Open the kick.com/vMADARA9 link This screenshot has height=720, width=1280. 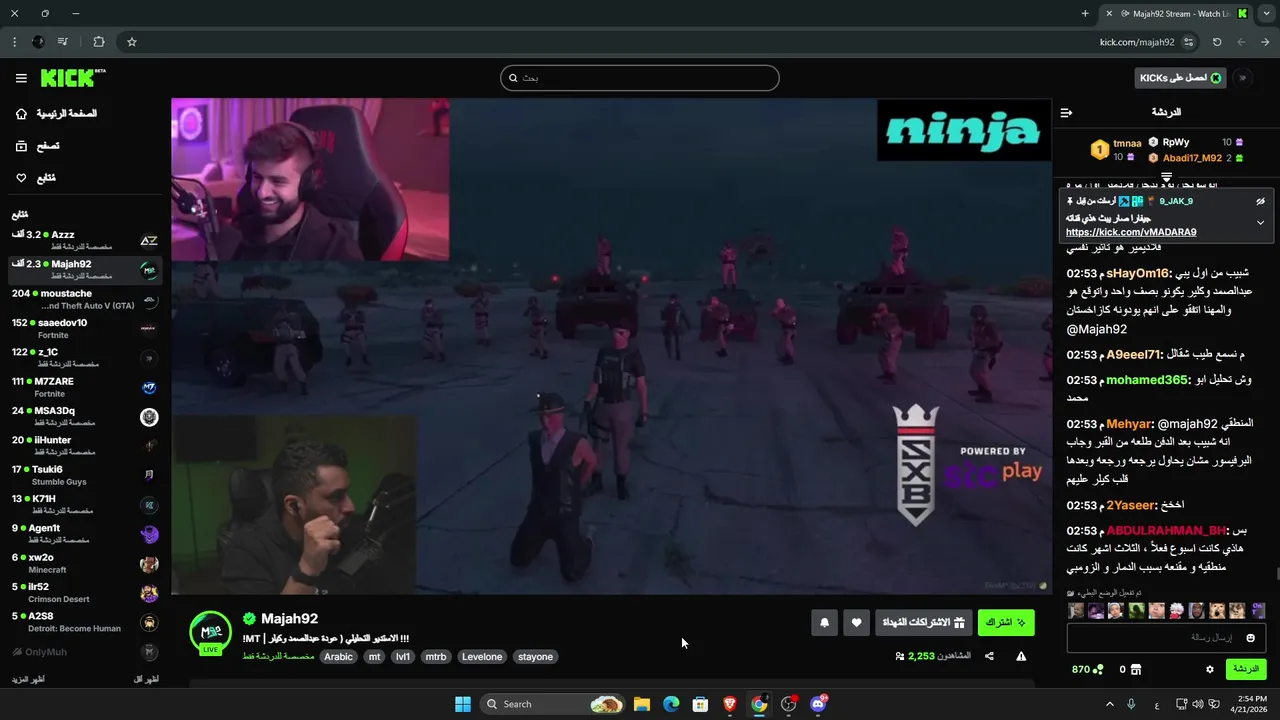[1131, 232]
